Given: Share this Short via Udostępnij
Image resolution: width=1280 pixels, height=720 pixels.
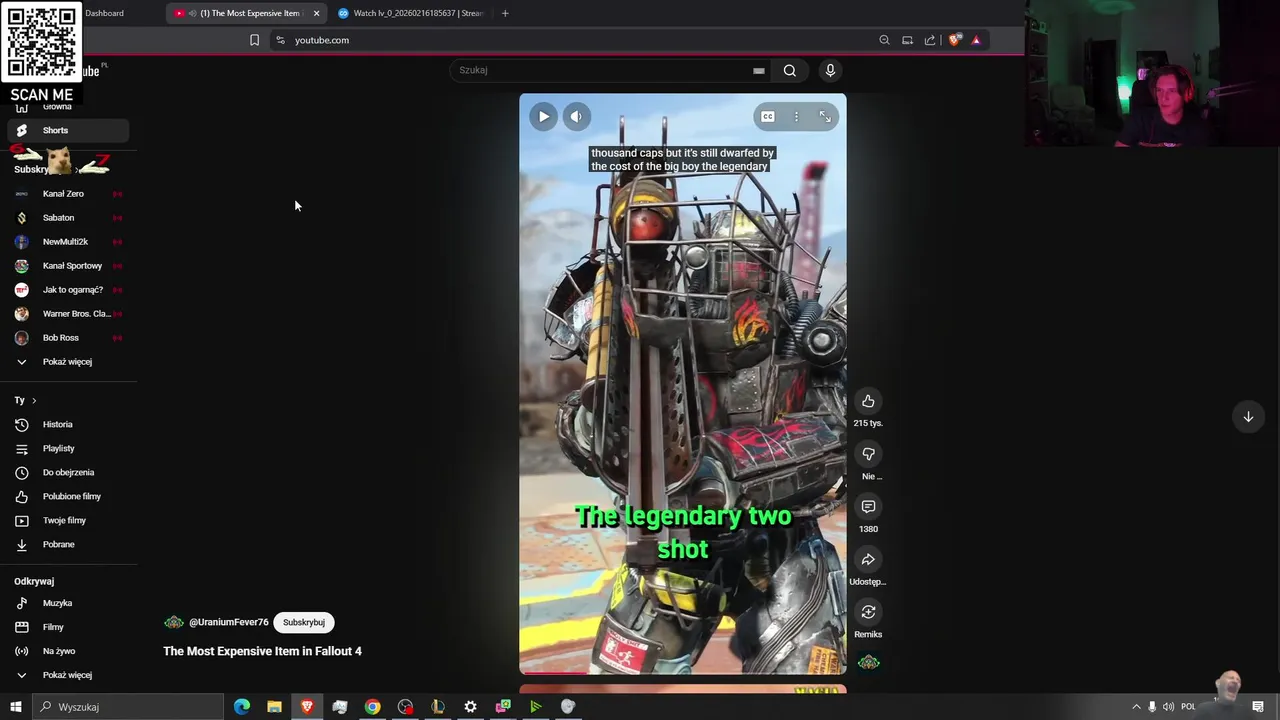Looking at the screenshot, I should coord(868,560).
